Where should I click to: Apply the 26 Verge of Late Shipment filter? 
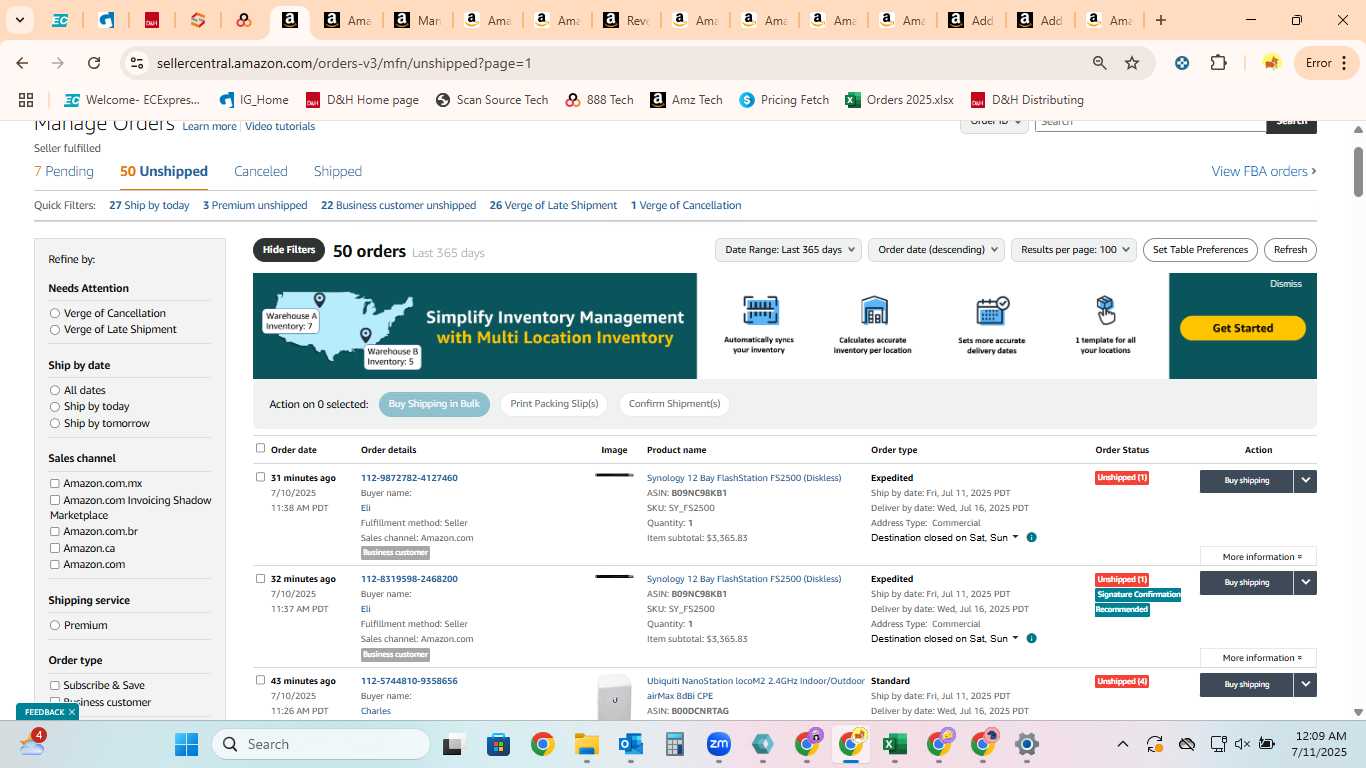click(x=553, y=206)
